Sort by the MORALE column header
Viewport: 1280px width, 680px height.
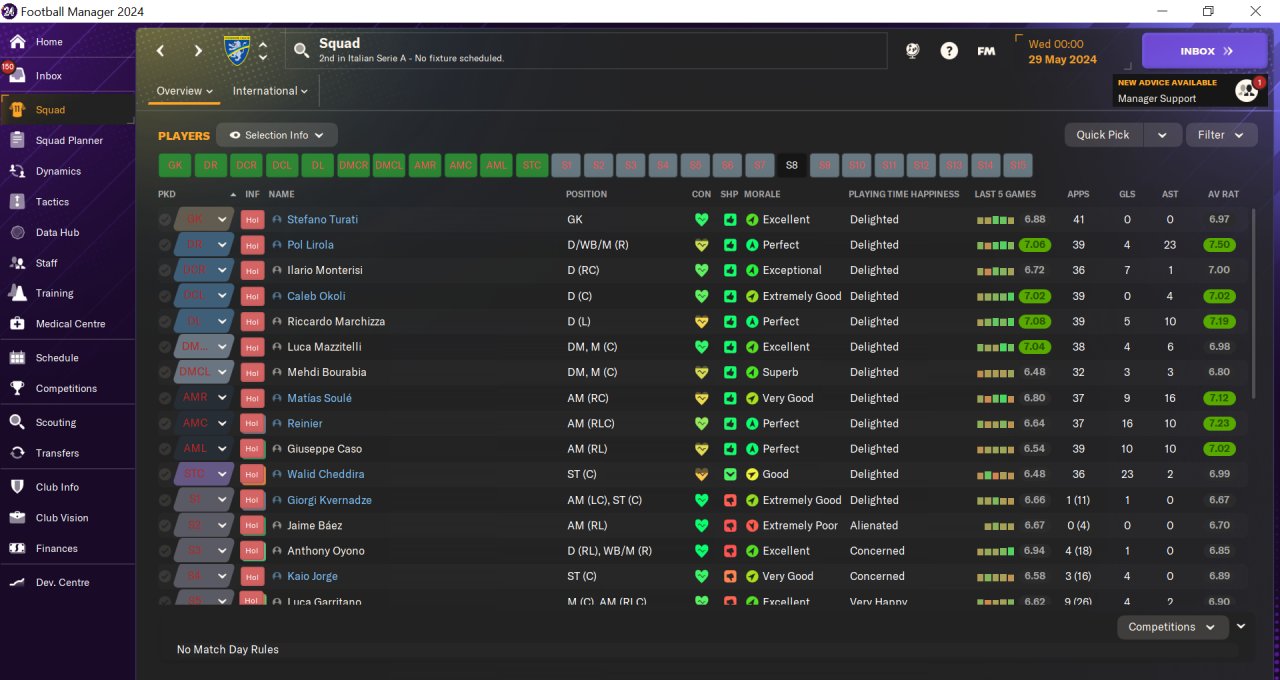pos(762,194)
